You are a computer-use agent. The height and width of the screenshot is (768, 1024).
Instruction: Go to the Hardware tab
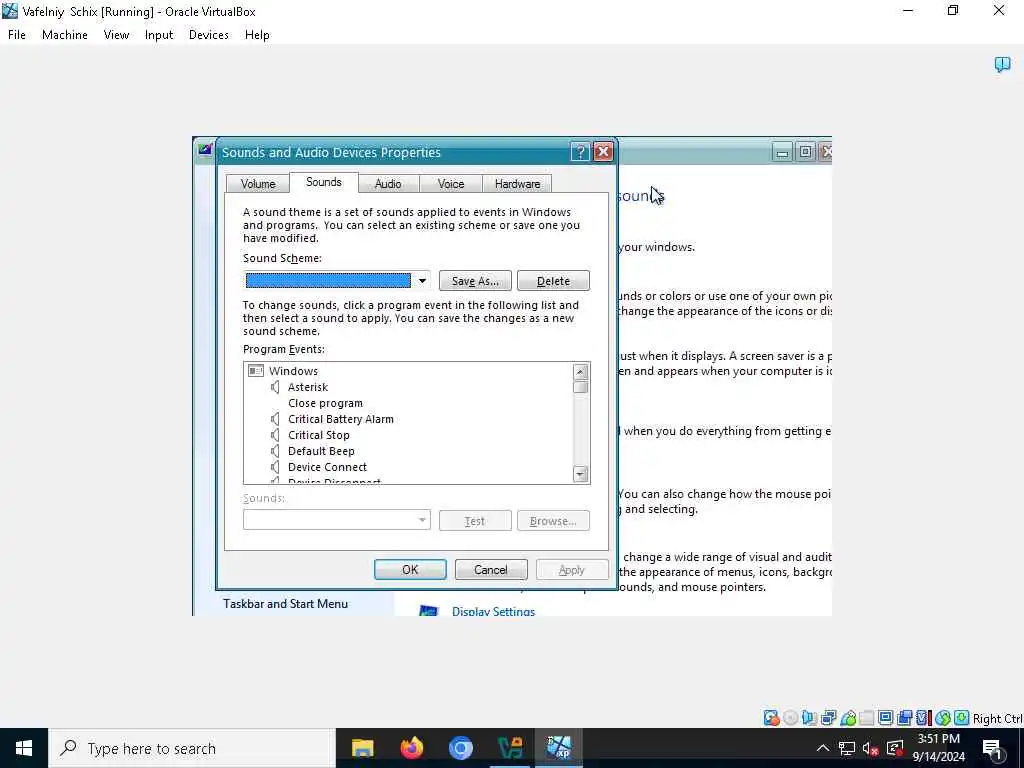[517, 184]
